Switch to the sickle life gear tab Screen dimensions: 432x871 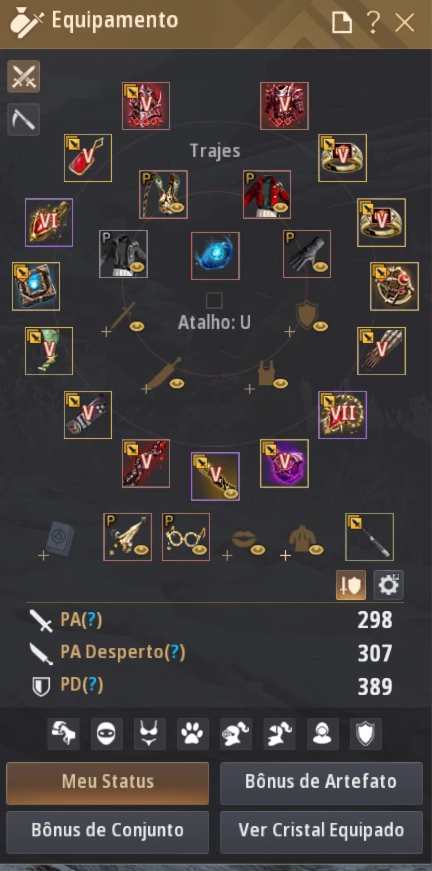[23, 119]
